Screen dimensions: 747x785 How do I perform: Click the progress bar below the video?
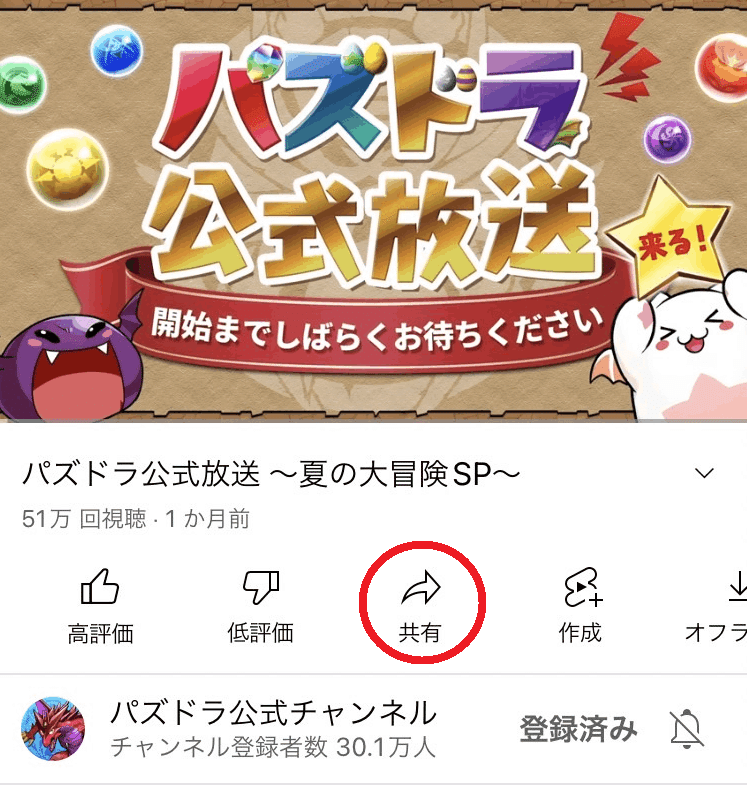(x=374, y=421)
